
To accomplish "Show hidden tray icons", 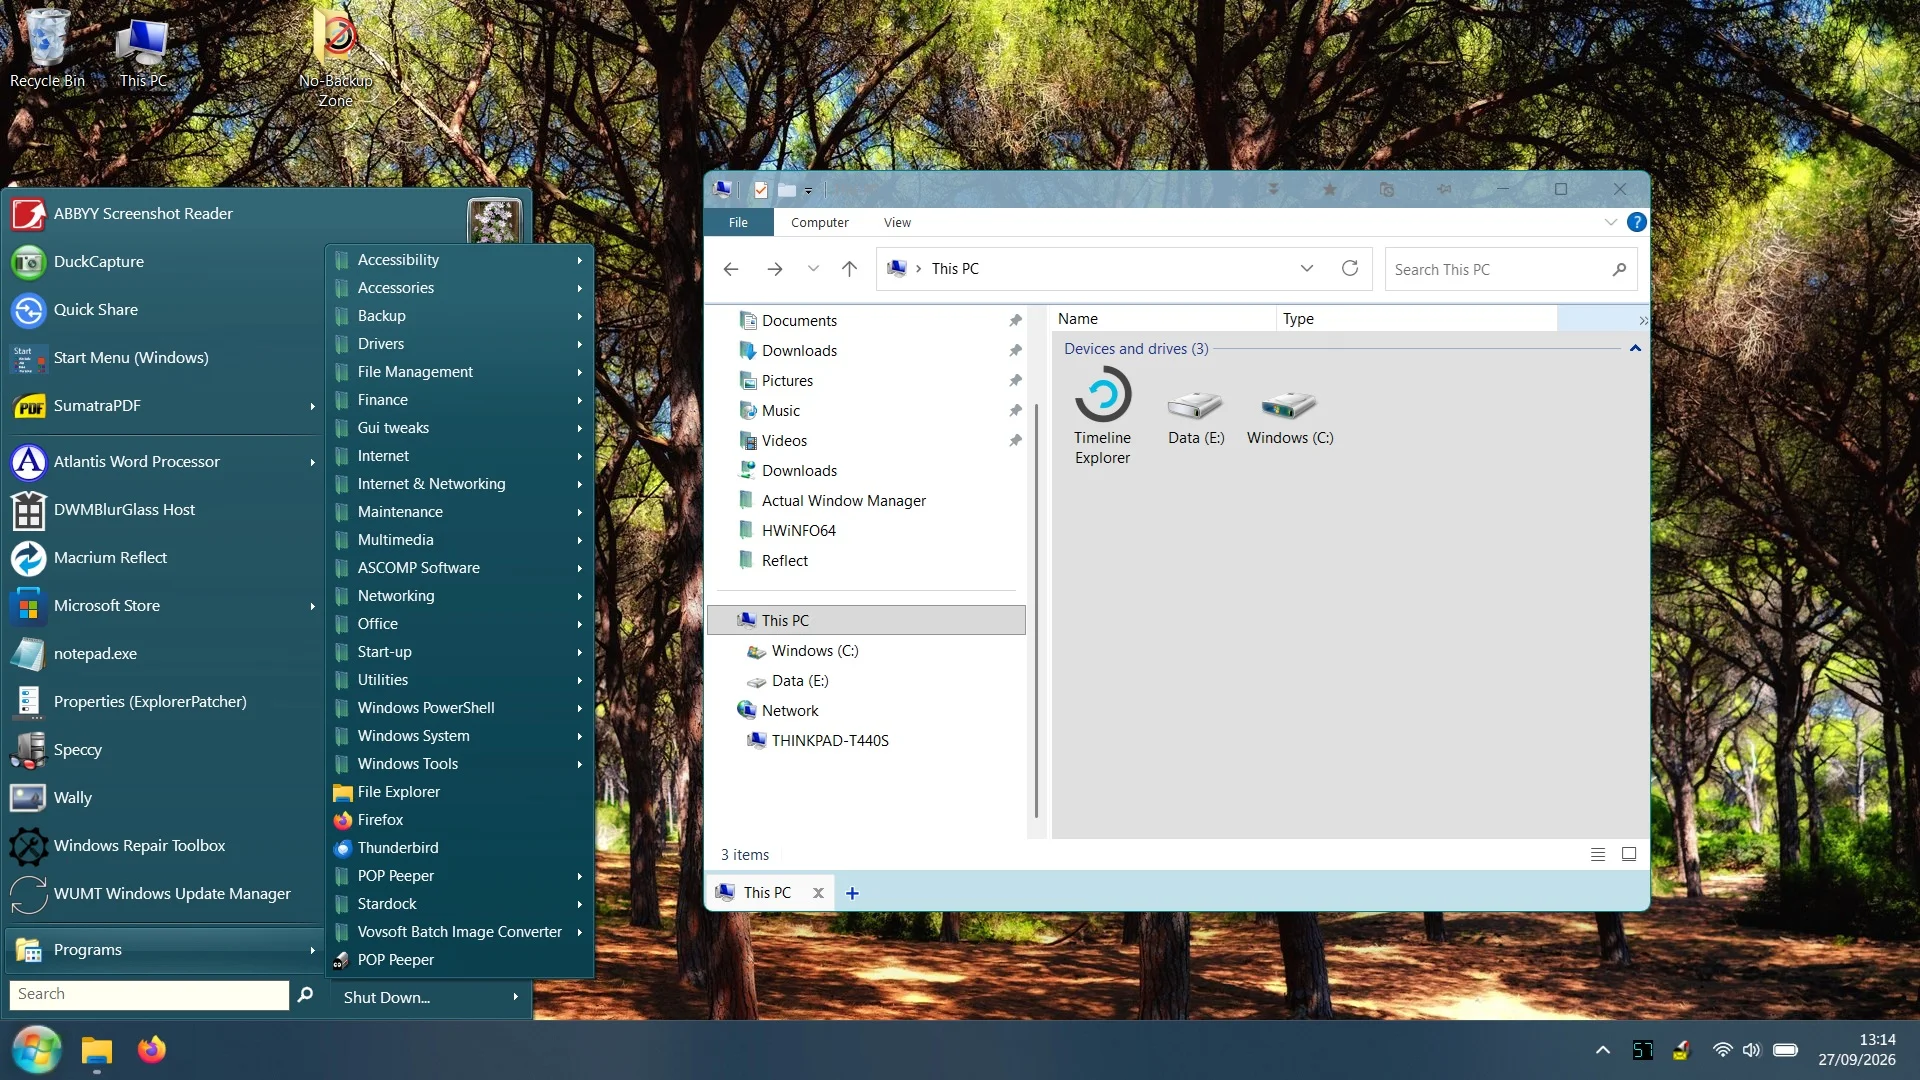I will 1602,1050.
